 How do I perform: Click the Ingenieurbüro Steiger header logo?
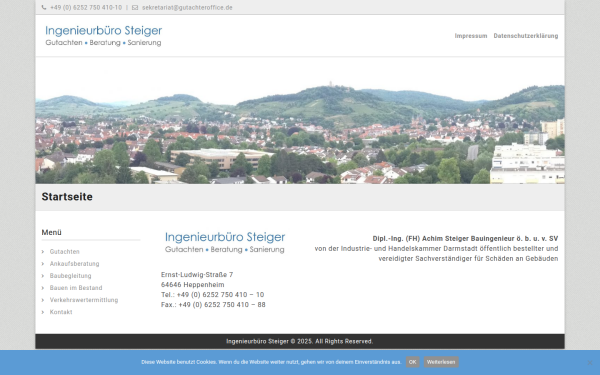[104, 36]
